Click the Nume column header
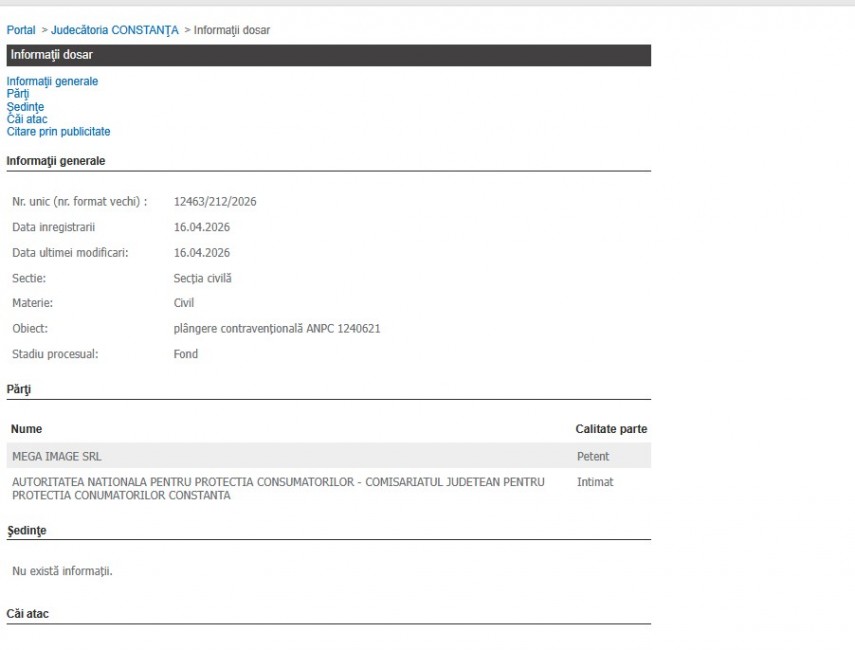The width and height of the screenshot is (855, 650). pyautogui.click(x=26, y=429)
